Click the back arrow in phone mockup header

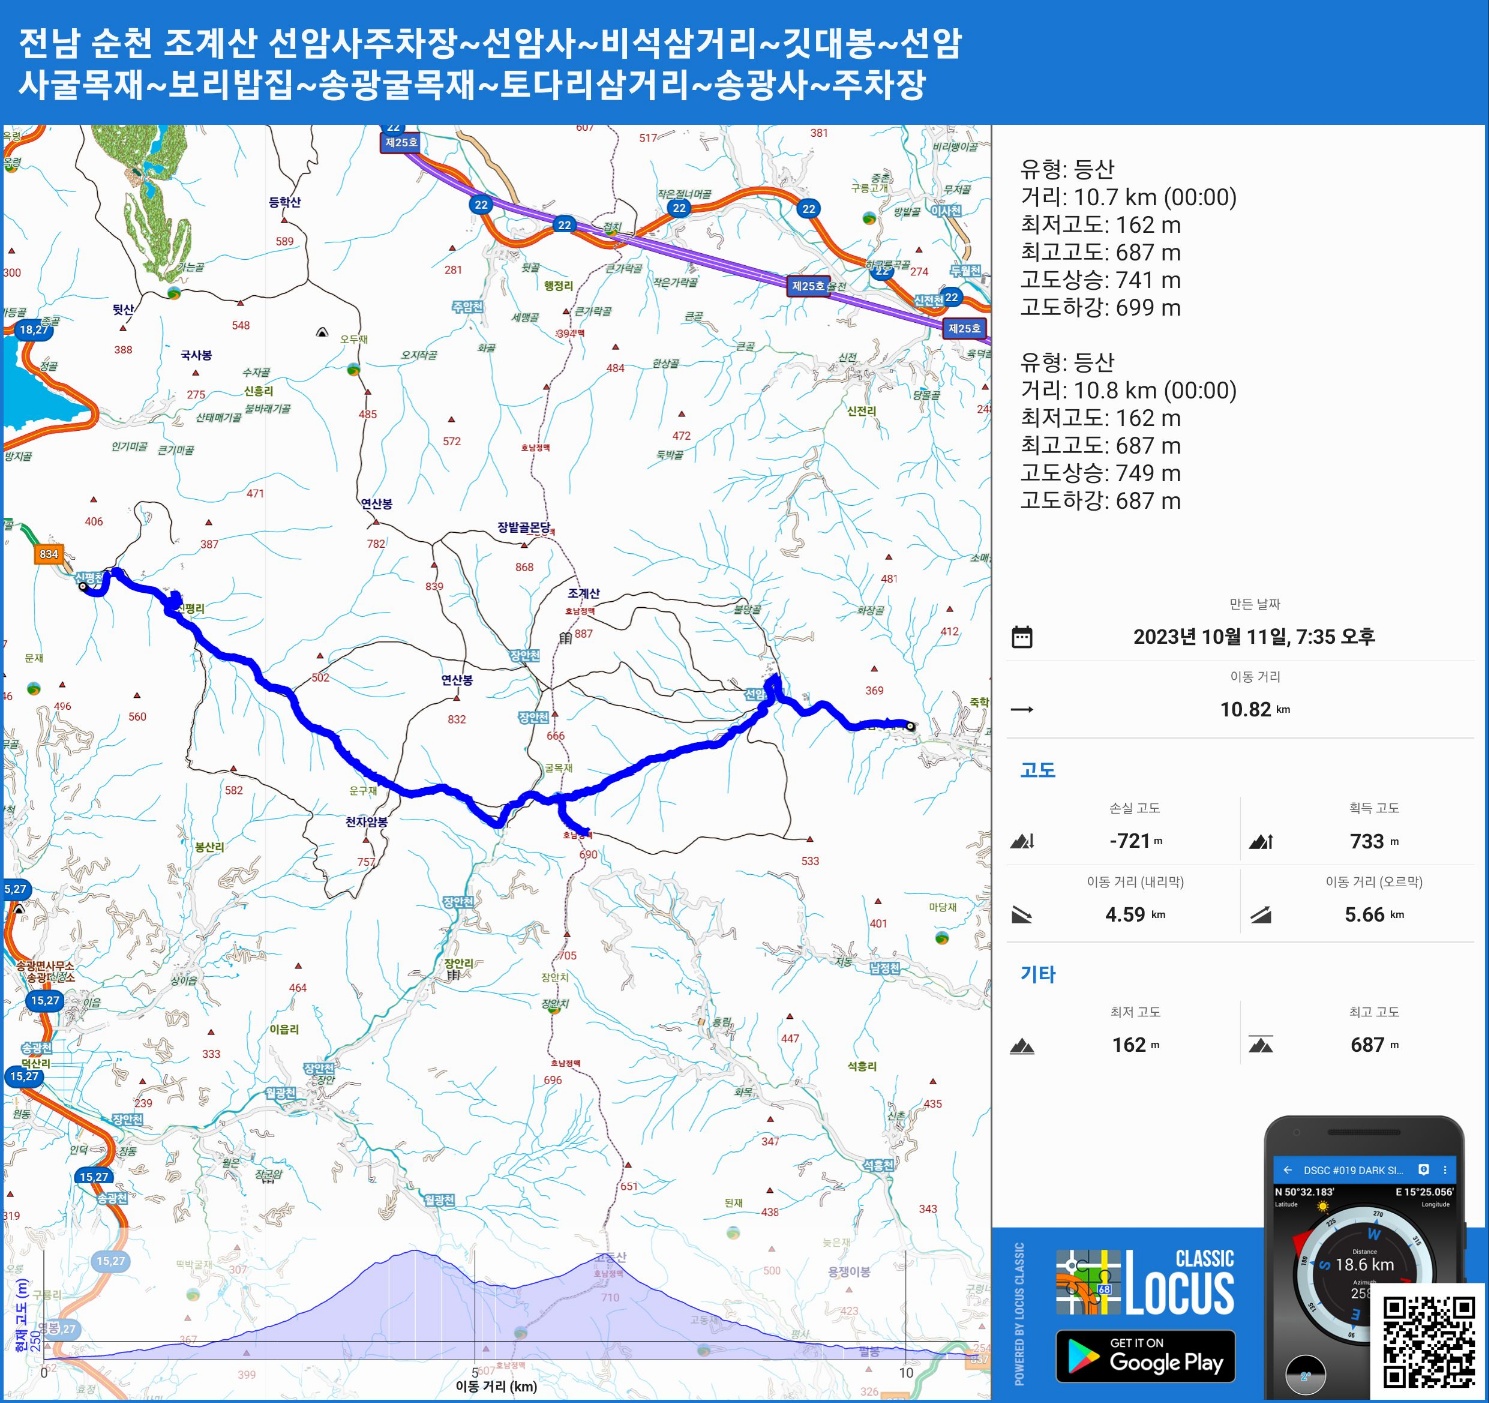point(1287,1169)
